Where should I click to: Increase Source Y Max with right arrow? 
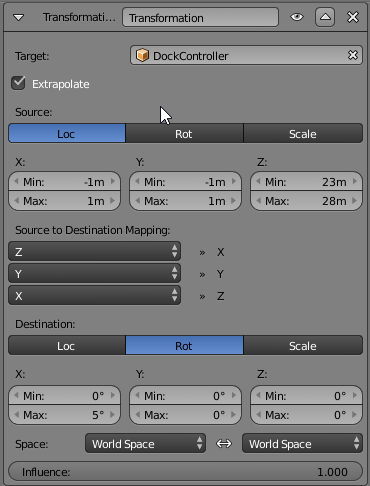[x=234, y=201]
